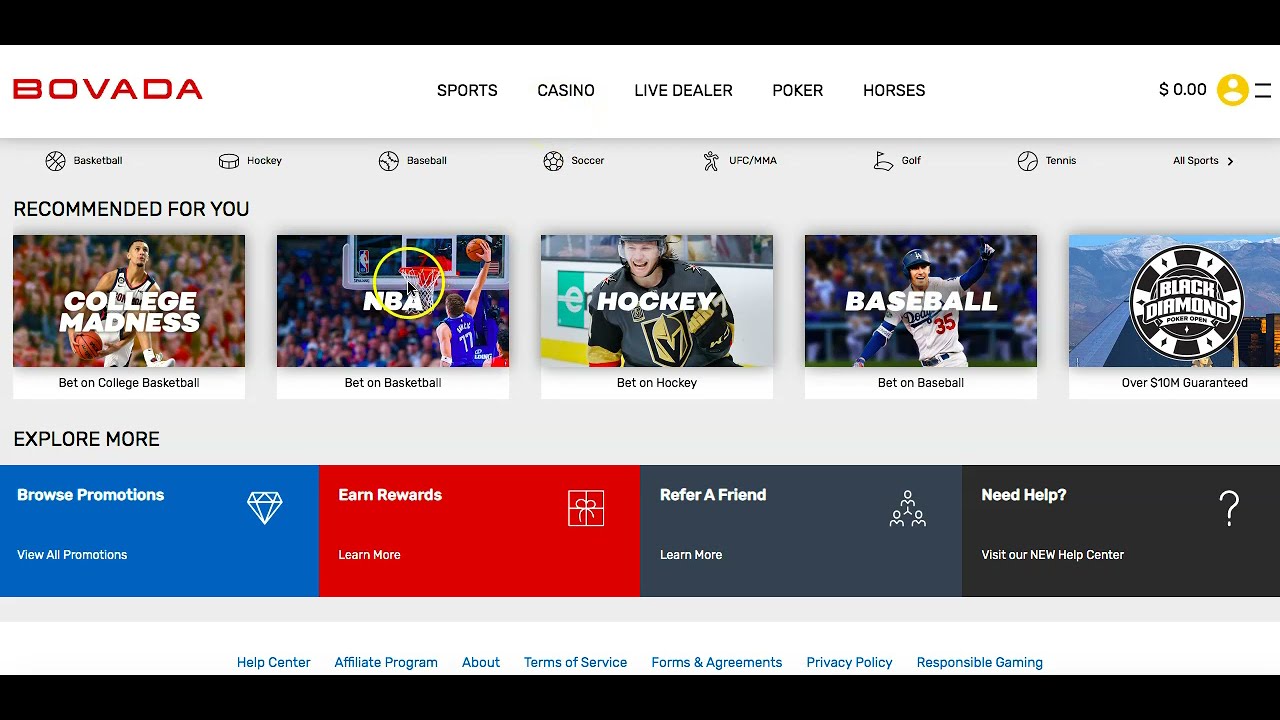Click the $ 0.00 account balance
The height and width of the screenshot is (720, 1280).
(1183, 90)
